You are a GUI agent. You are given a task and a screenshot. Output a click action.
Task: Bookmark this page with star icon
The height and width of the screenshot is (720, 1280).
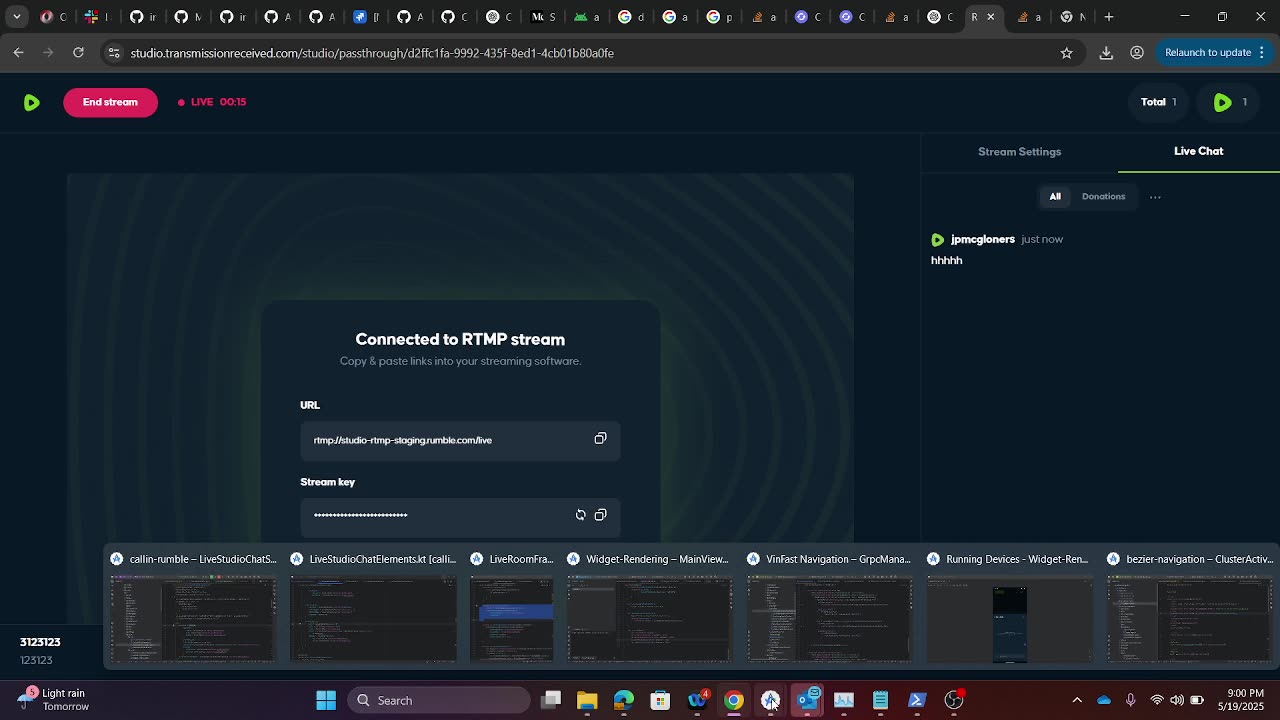click(x=1066, y=53)
